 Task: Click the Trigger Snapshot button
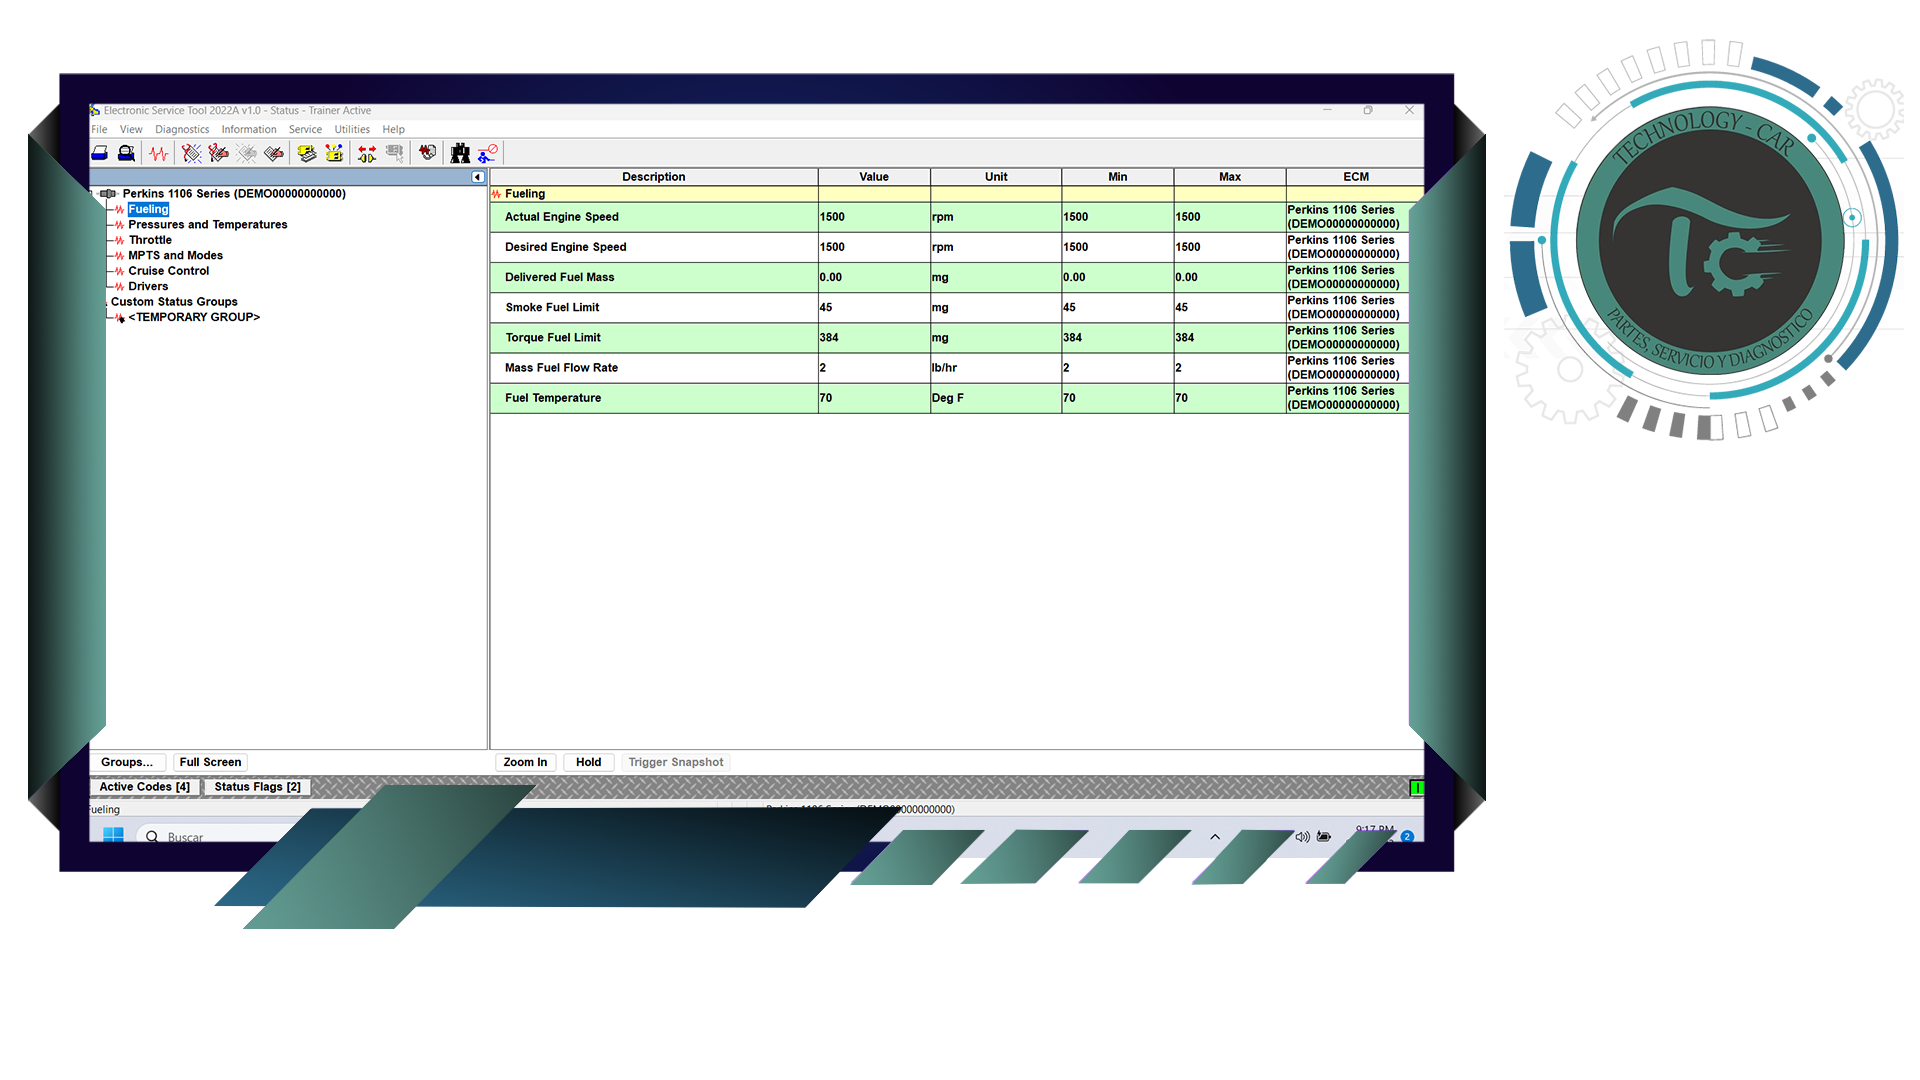tap(676, 762)
